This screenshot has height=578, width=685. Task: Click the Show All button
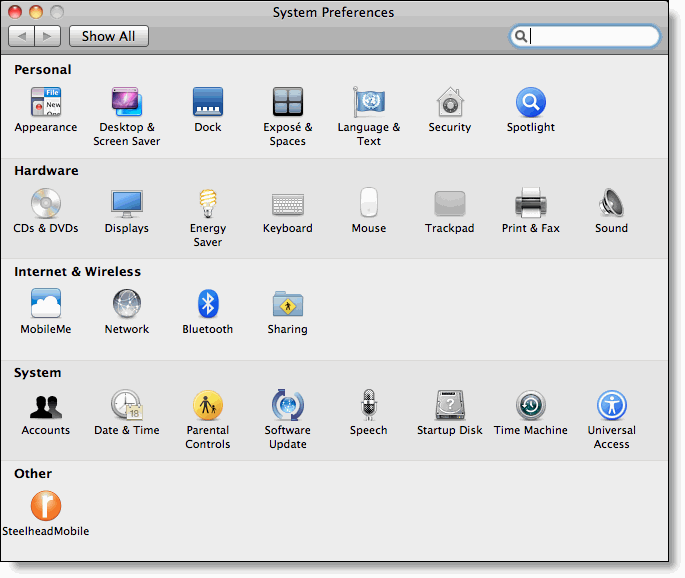pyautogui.click(x=109, y=36)
